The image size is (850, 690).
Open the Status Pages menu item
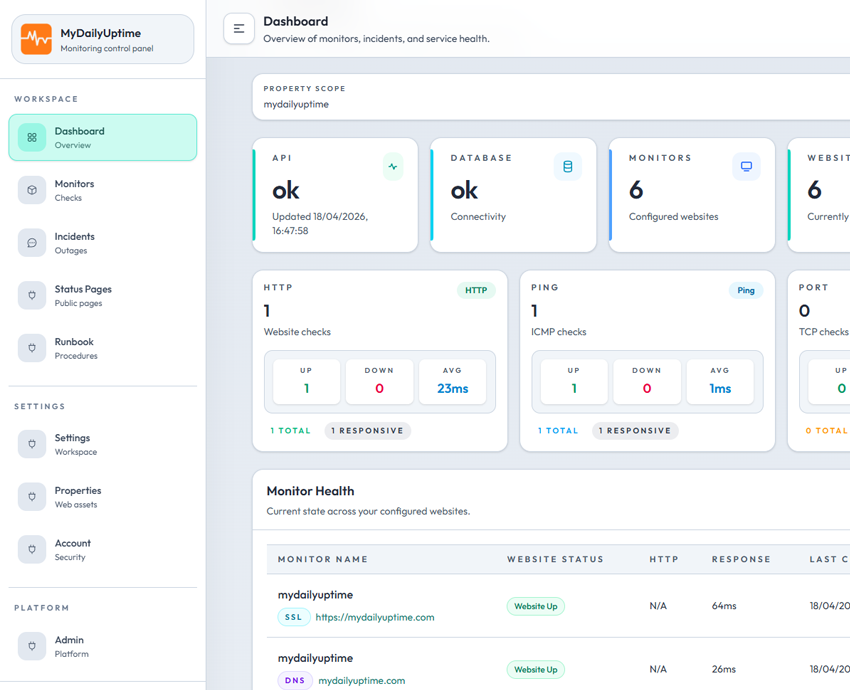click(x=103, y=295)
